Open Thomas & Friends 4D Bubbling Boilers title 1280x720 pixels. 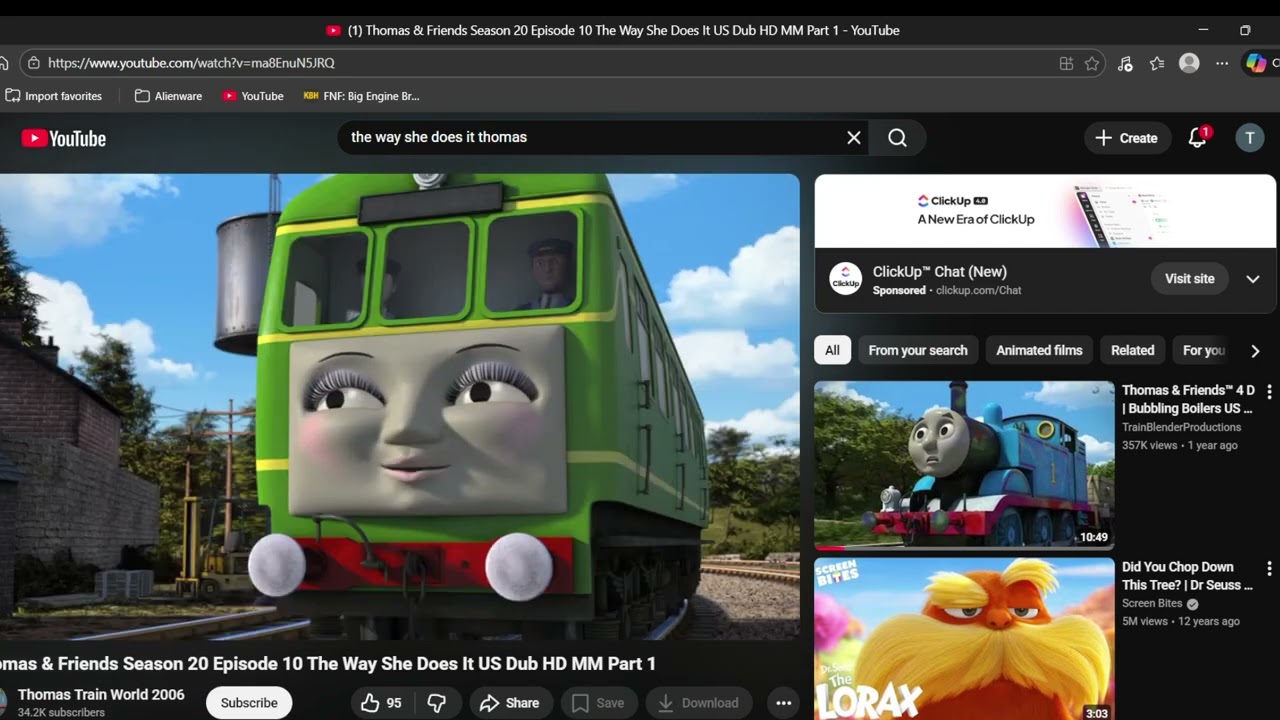(x=1188, y=399)
